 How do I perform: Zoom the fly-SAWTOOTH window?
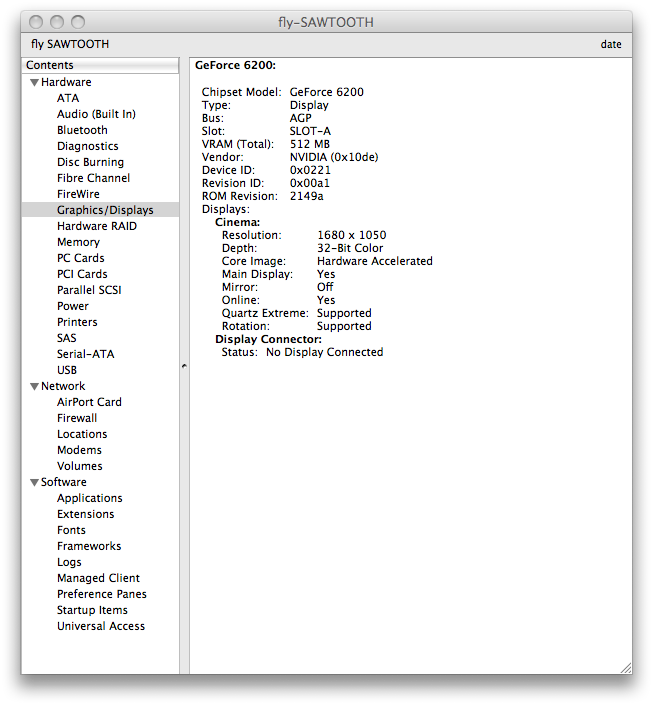coord(78,22)
